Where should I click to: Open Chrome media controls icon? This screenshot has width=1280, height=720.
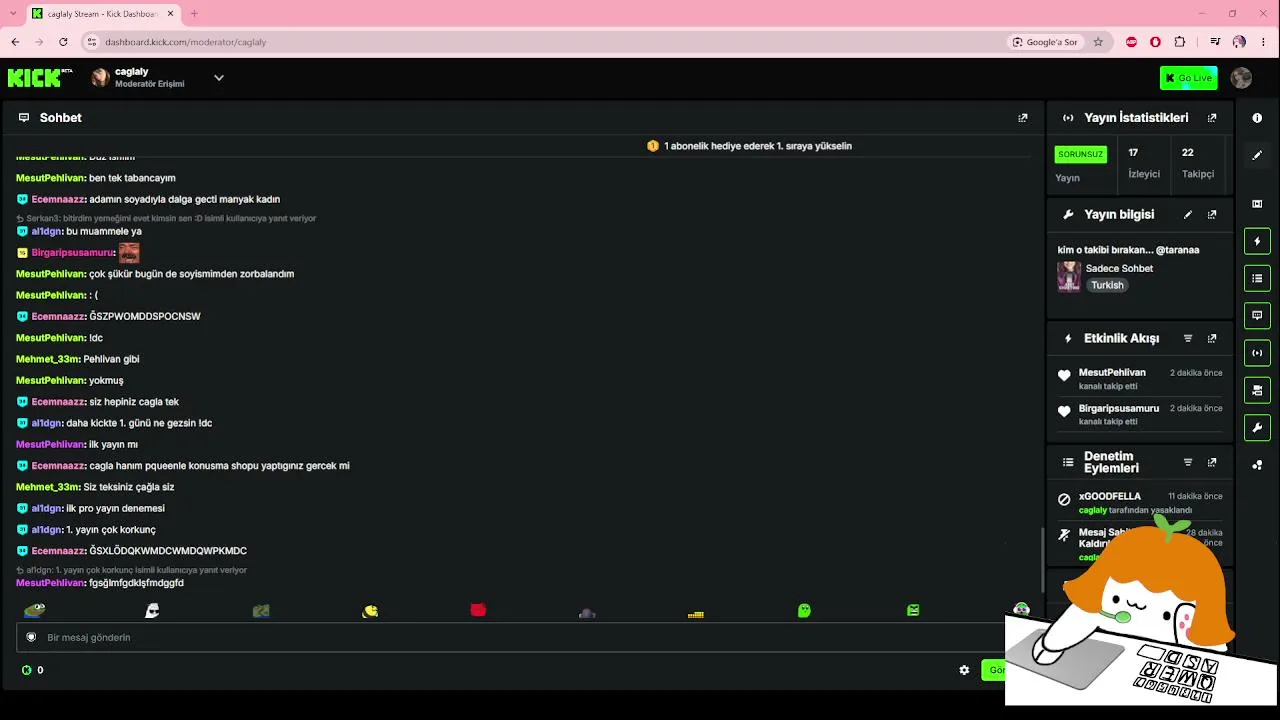[x=1215, y=42]
